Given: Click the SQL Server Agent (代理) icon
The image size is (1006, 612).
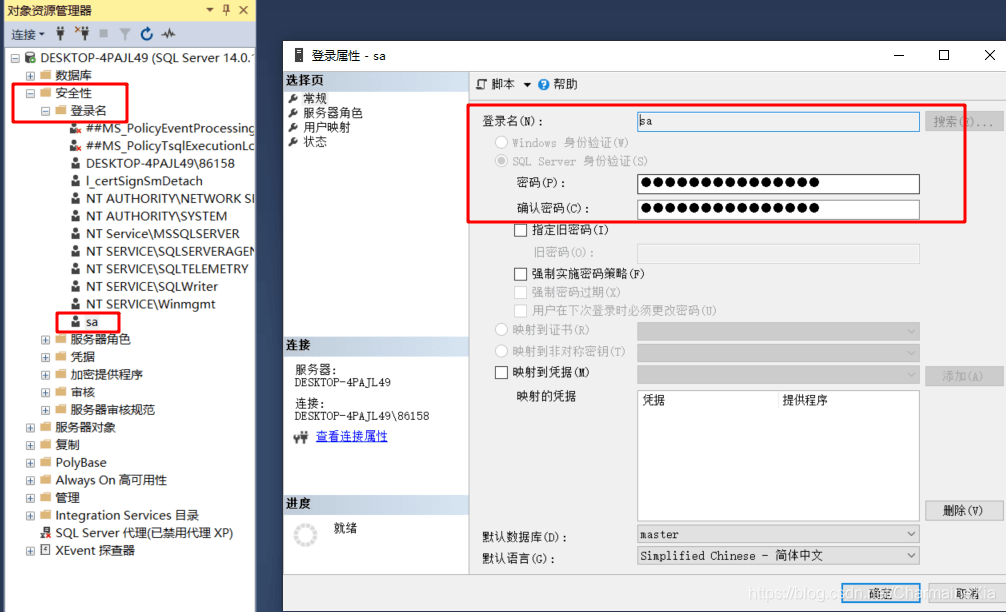Looking at the screenshot, I should [45, 533].
